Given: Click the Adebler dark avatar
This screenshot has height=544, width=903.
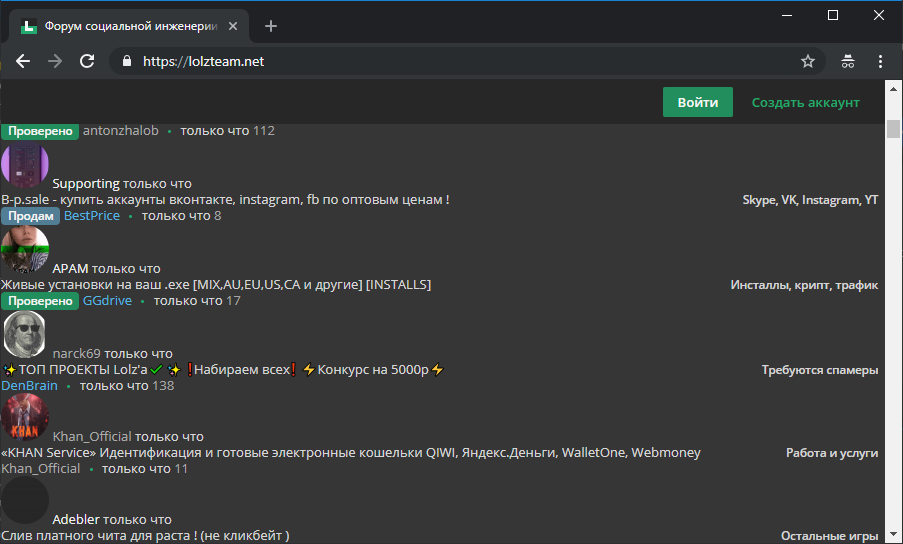Looking at the screenshot, I should [x=25, y=500].
